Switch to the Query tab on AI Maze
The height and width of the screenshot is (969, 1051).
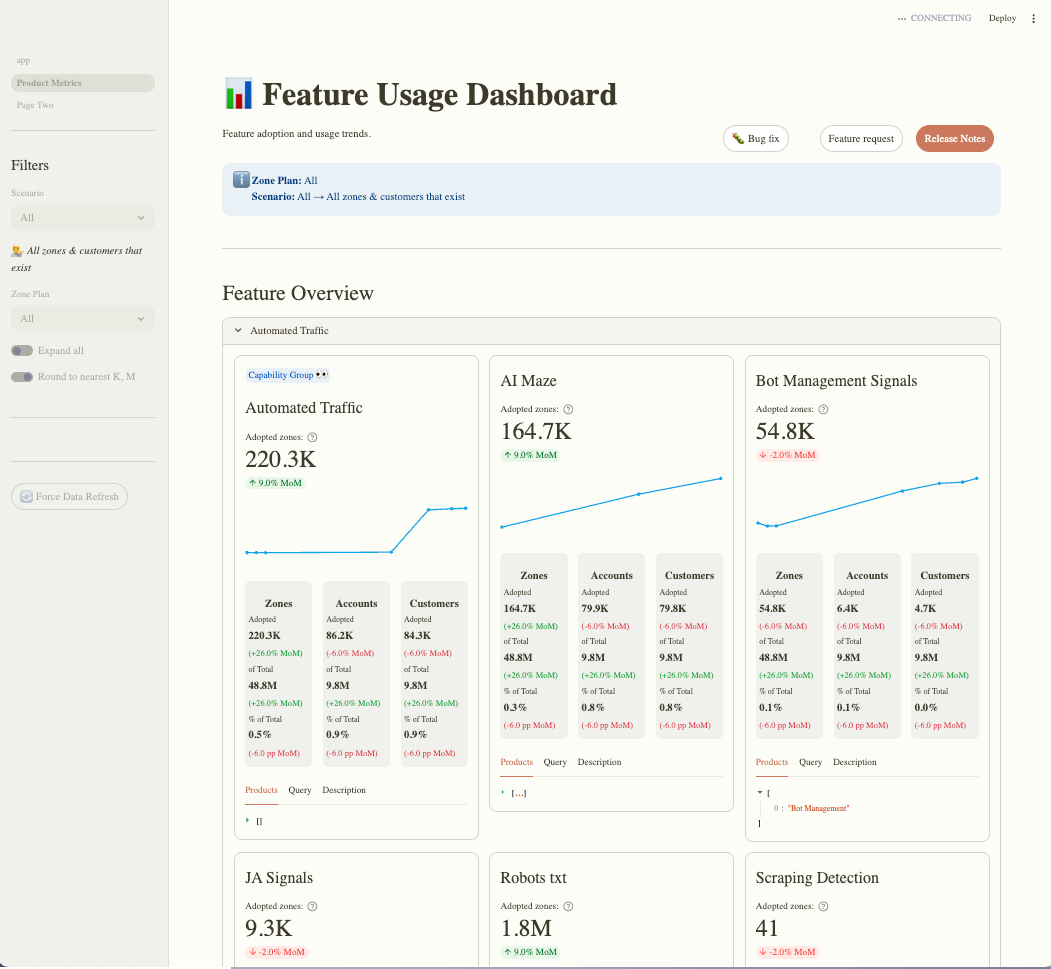pos(555,762)
